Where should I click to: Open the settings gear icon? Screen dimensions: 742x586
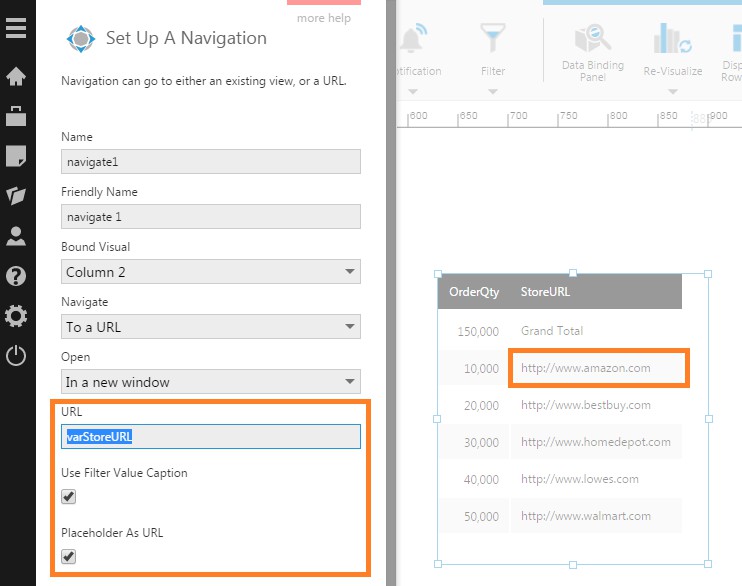[16, 316]
